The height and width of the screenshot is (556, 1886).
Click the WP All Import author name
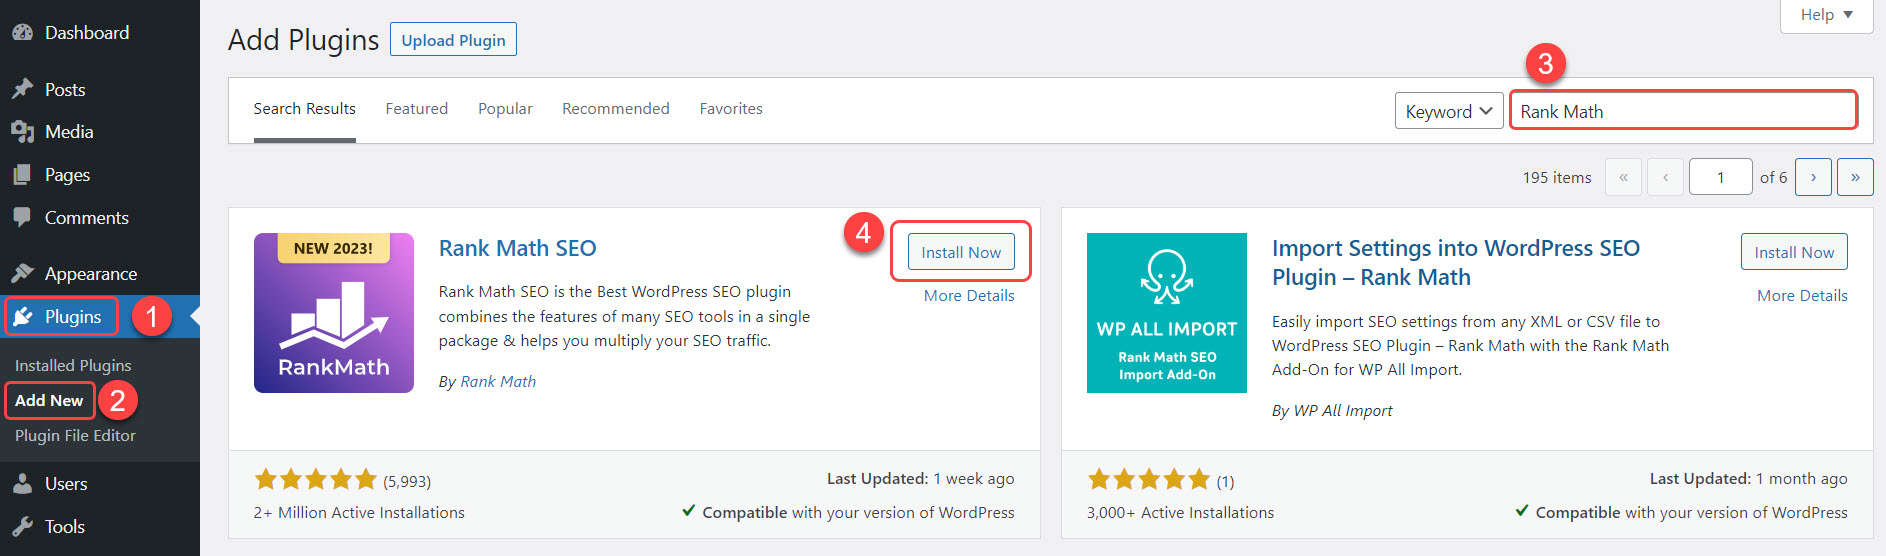1343,411
